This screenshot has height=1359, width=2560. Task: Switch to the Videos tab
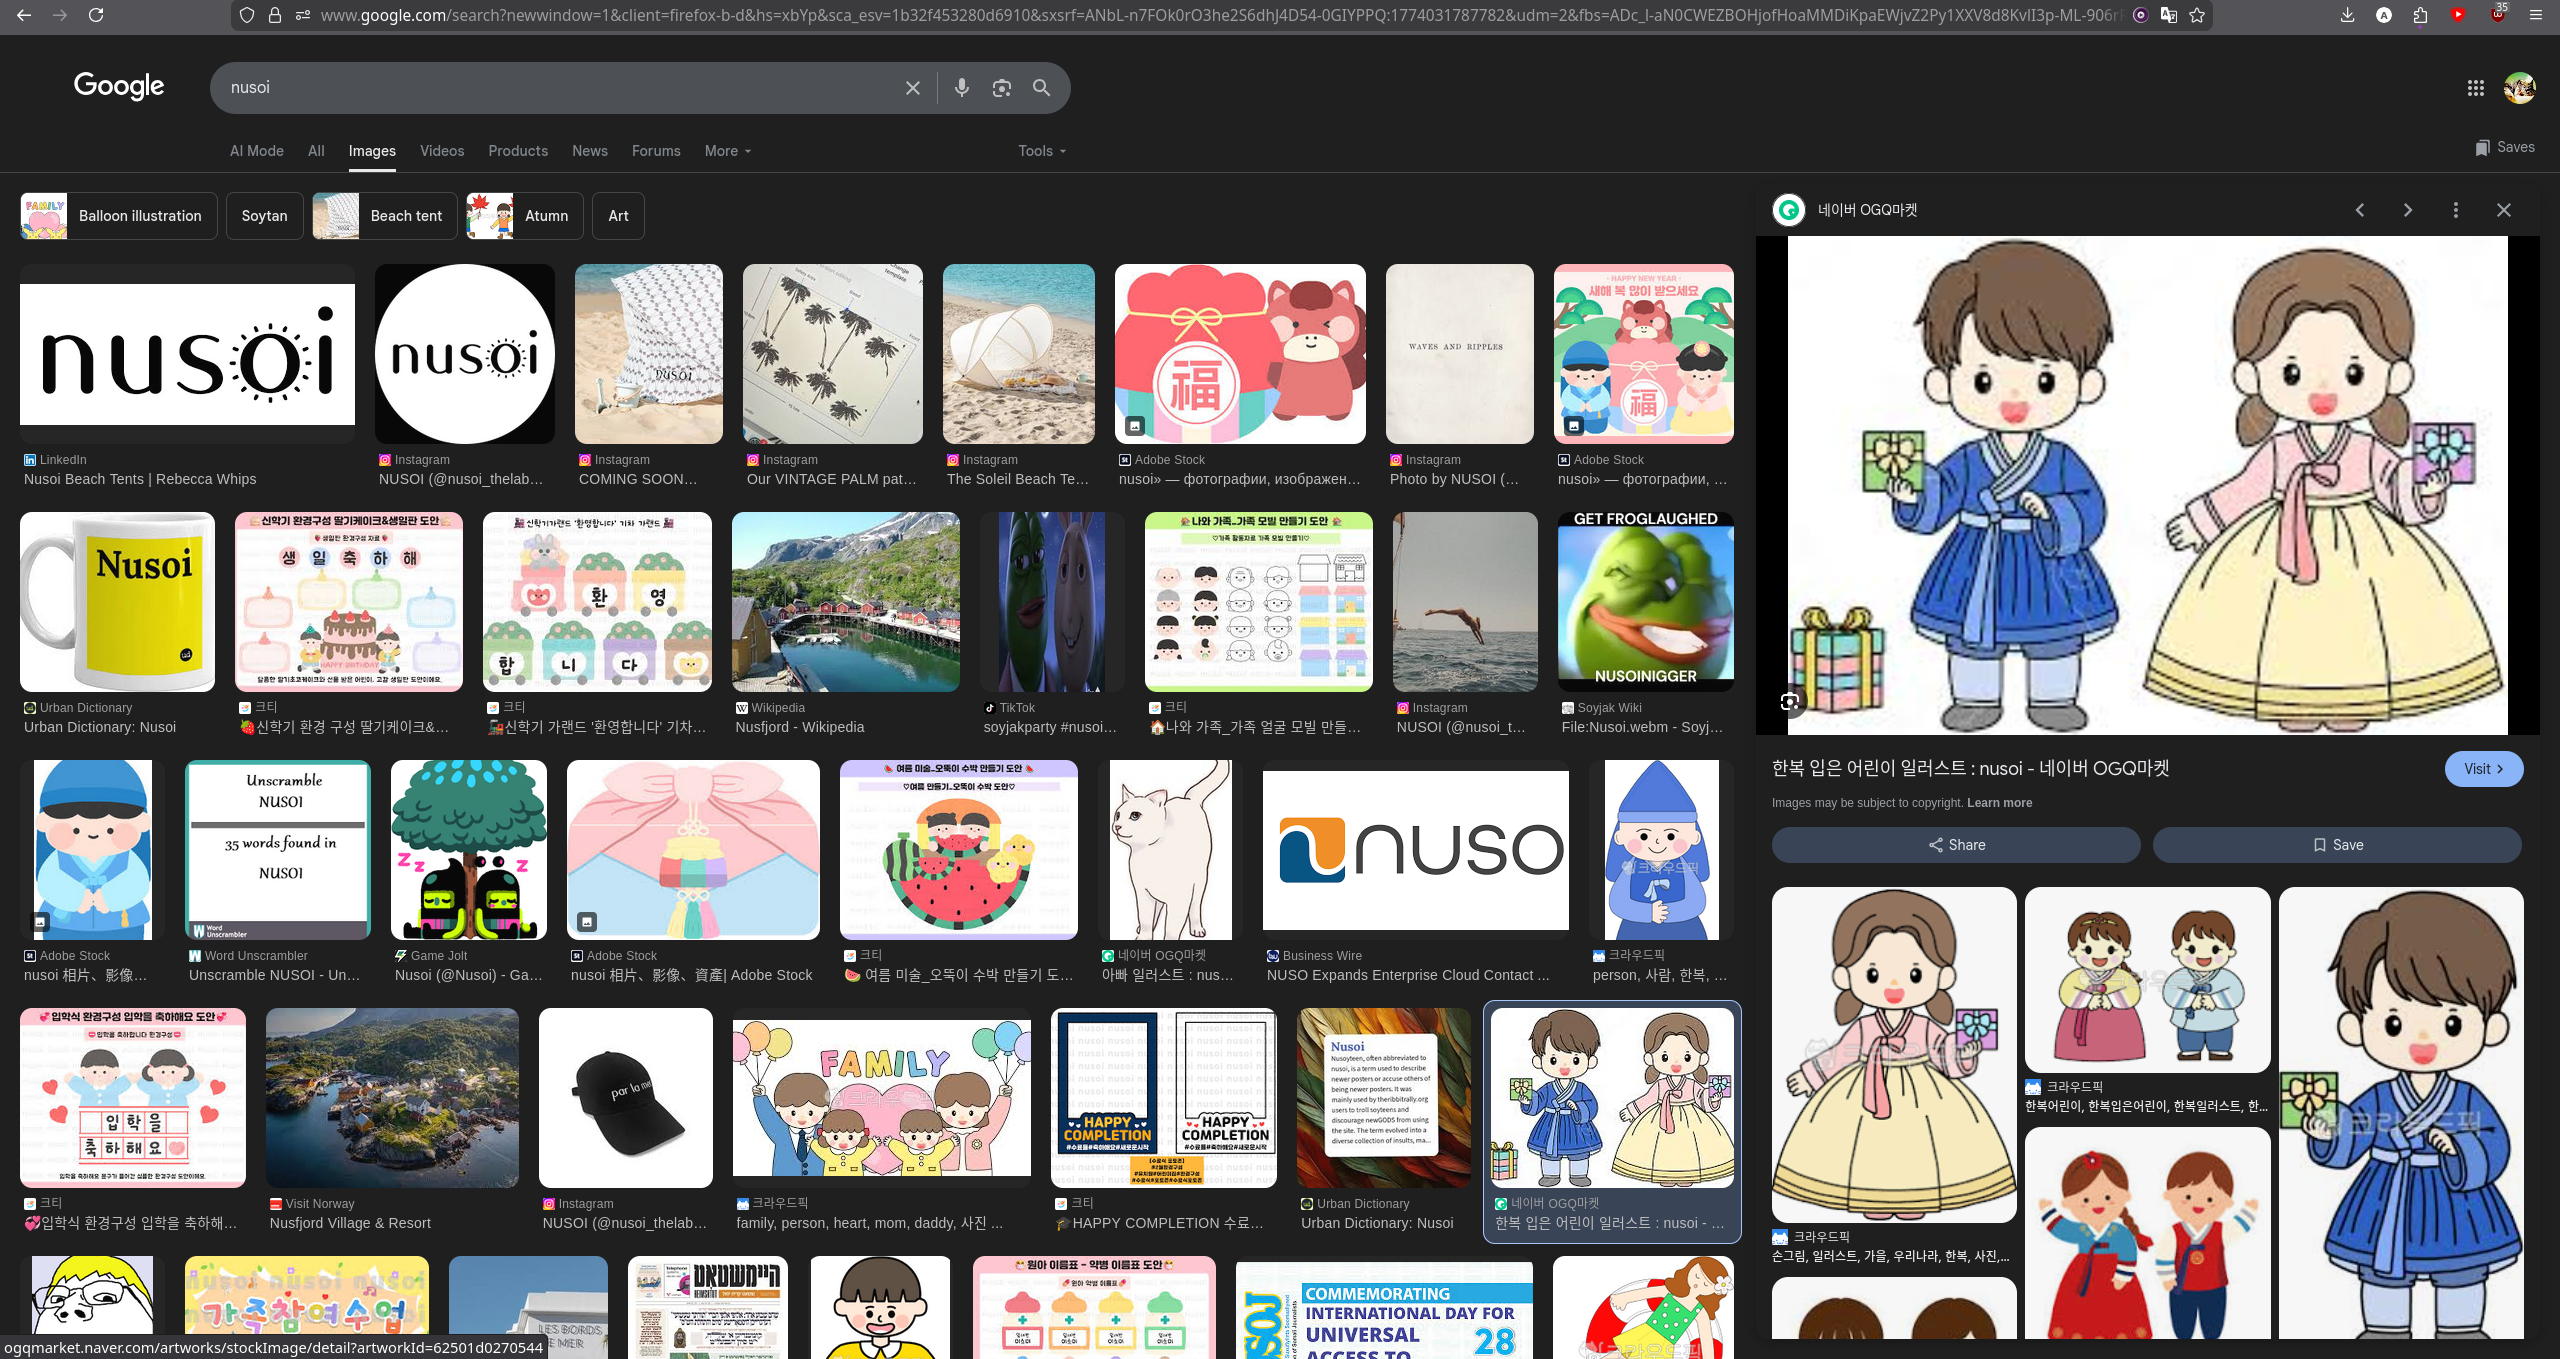[x=441, y=151]
